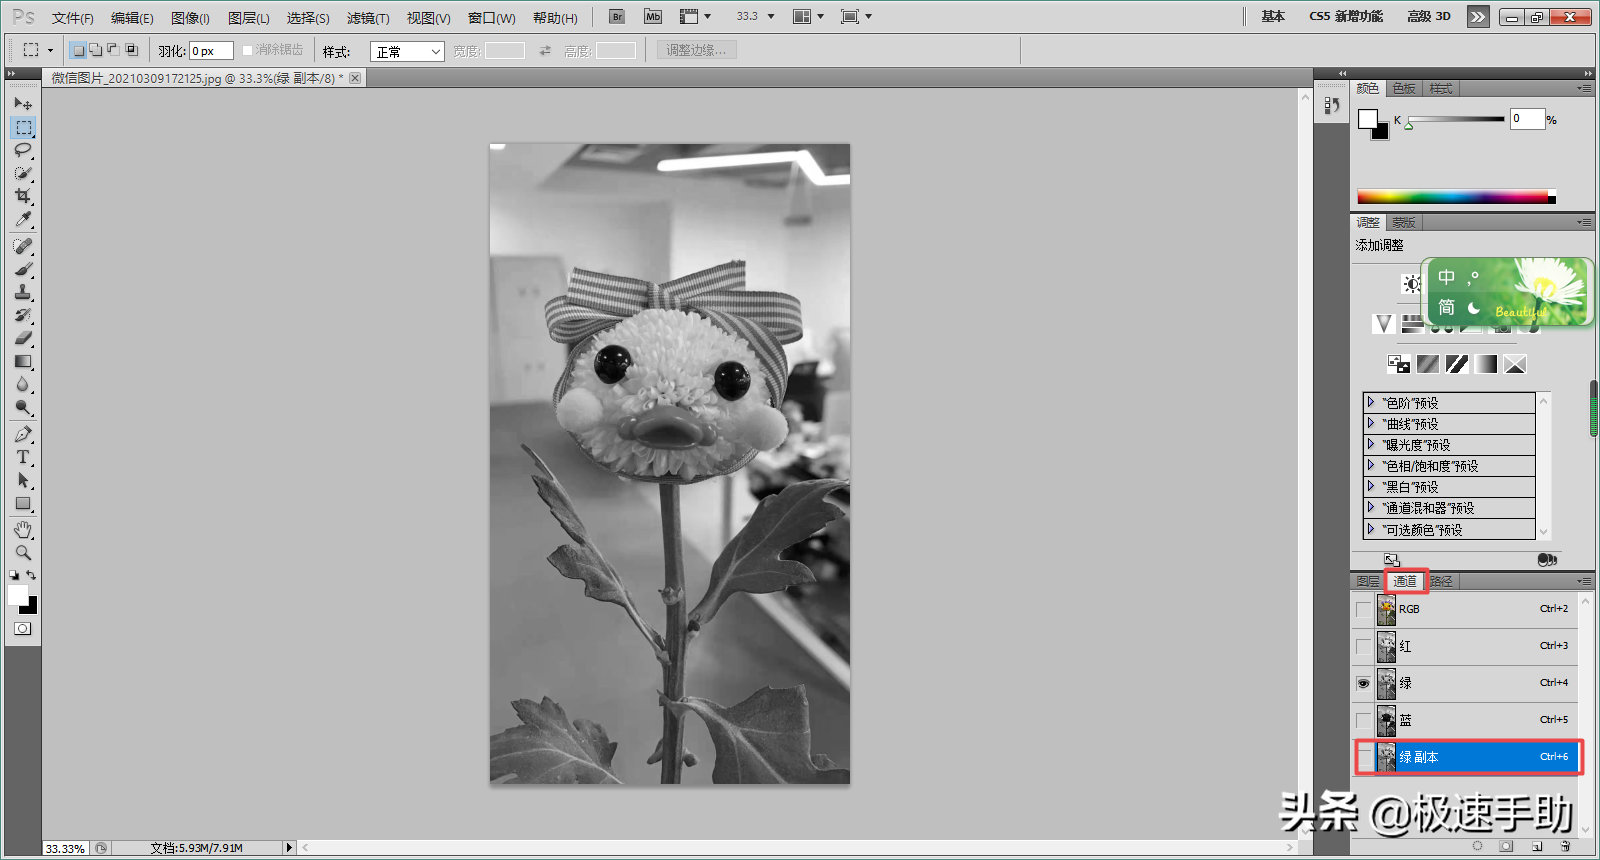Select the Horizontal Type tool
The width and height of the screenshot is (1600, 860).
(23, 457)
